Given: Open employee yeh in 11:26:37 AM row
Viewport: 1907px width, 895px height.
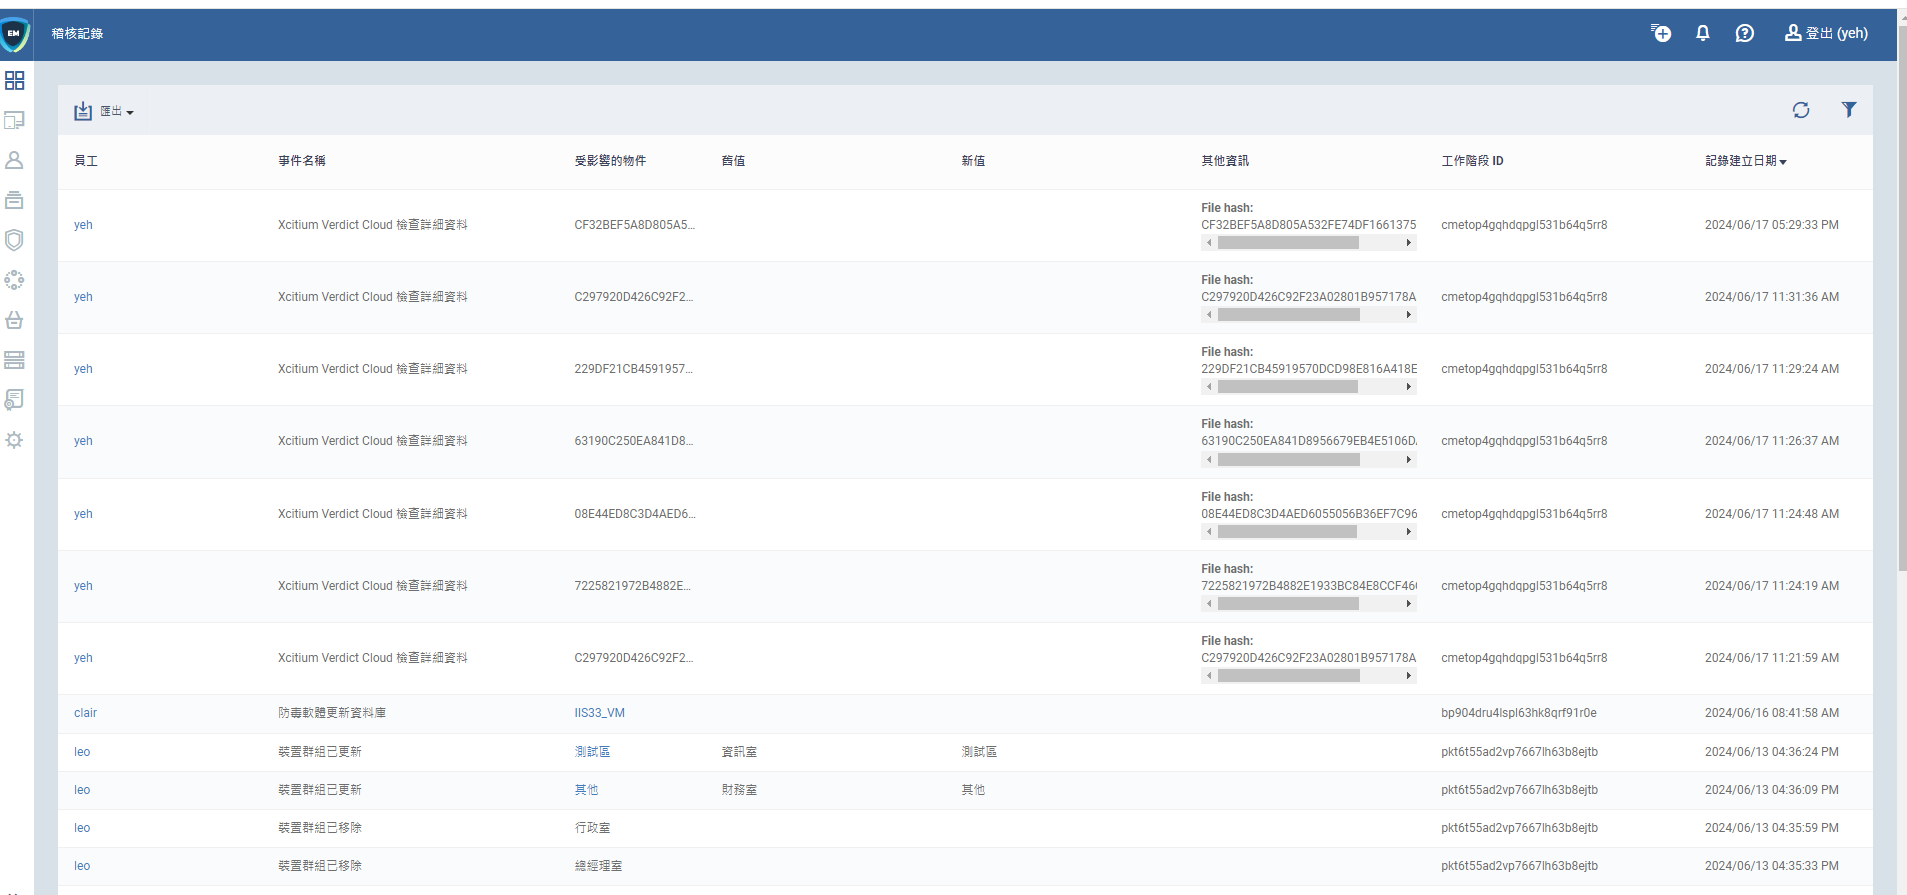Looking at the screenshot, I should (83, 441).
